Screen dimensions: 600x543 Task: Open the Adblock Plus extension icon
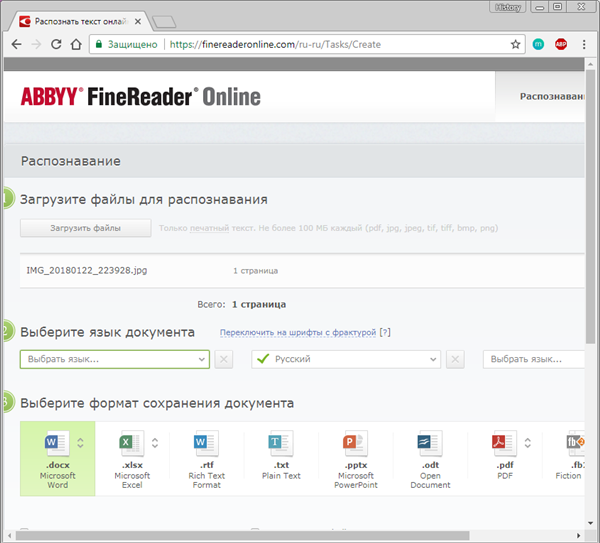(x=561, y=44)
